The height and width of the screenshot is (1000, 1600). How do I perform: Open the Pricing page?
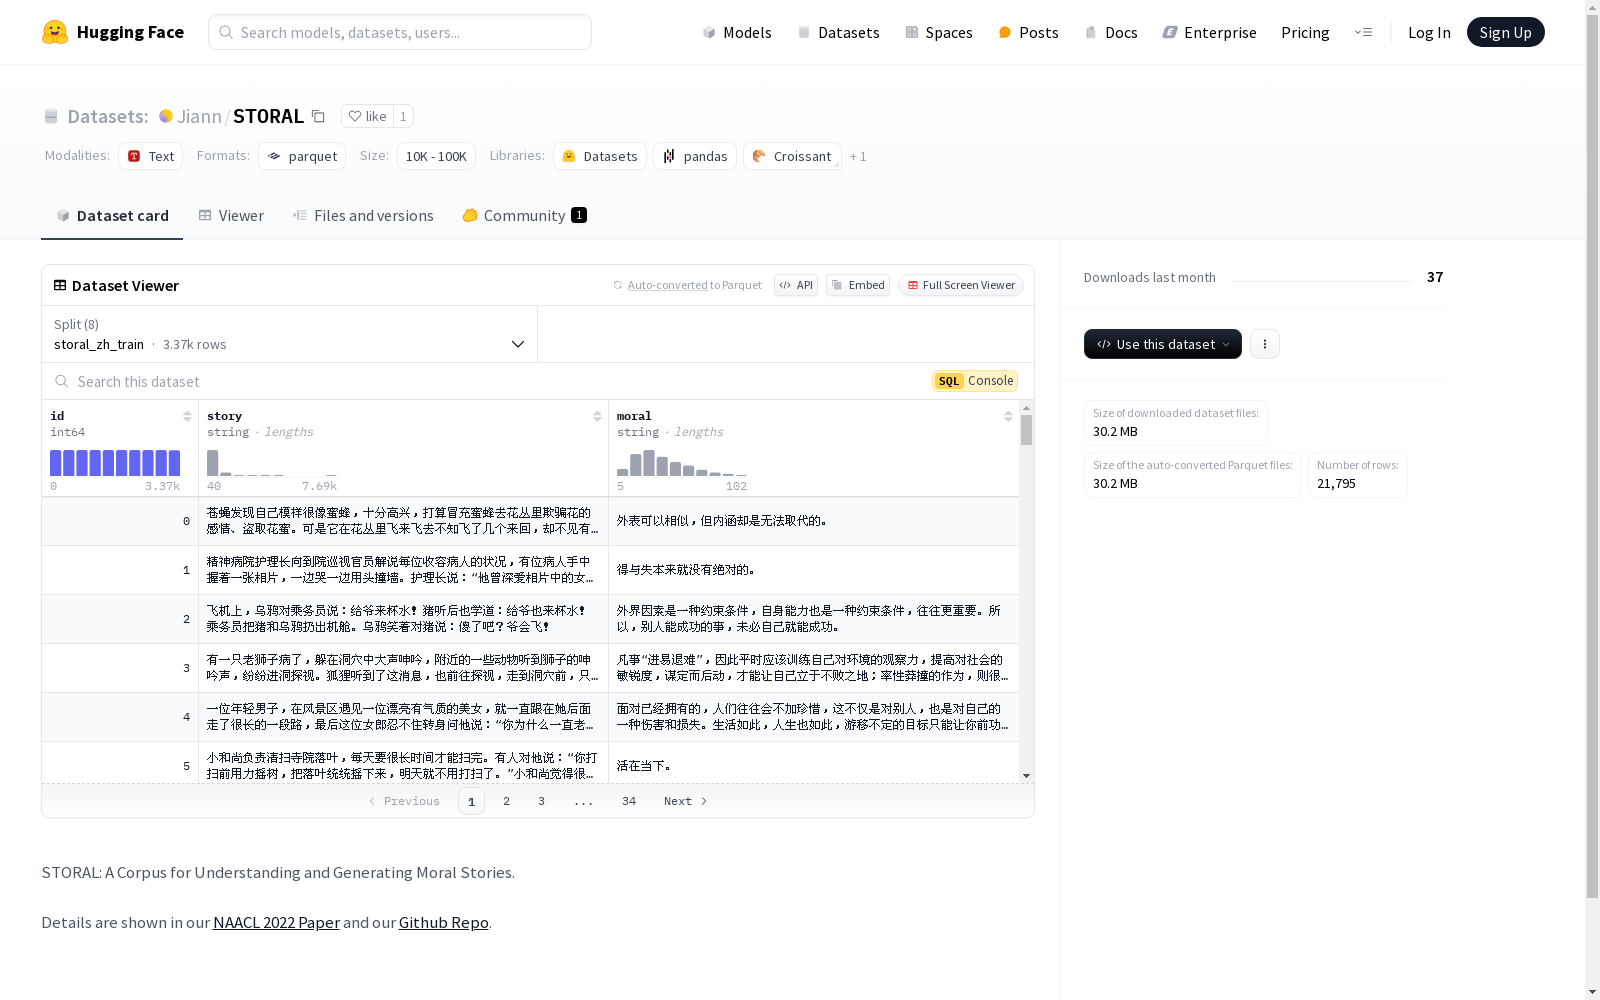(1305, 32)
